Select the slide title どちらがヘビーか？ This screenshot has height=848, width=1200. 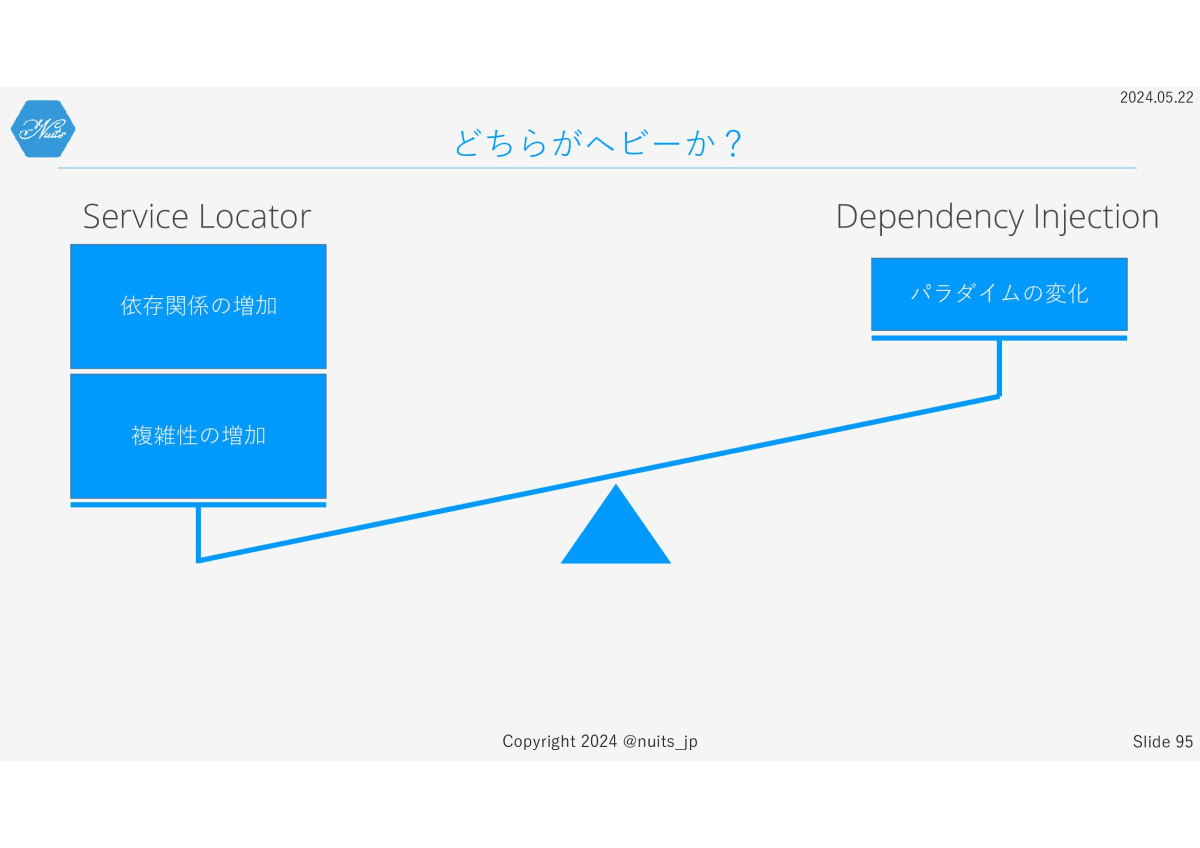coord(598,144)
